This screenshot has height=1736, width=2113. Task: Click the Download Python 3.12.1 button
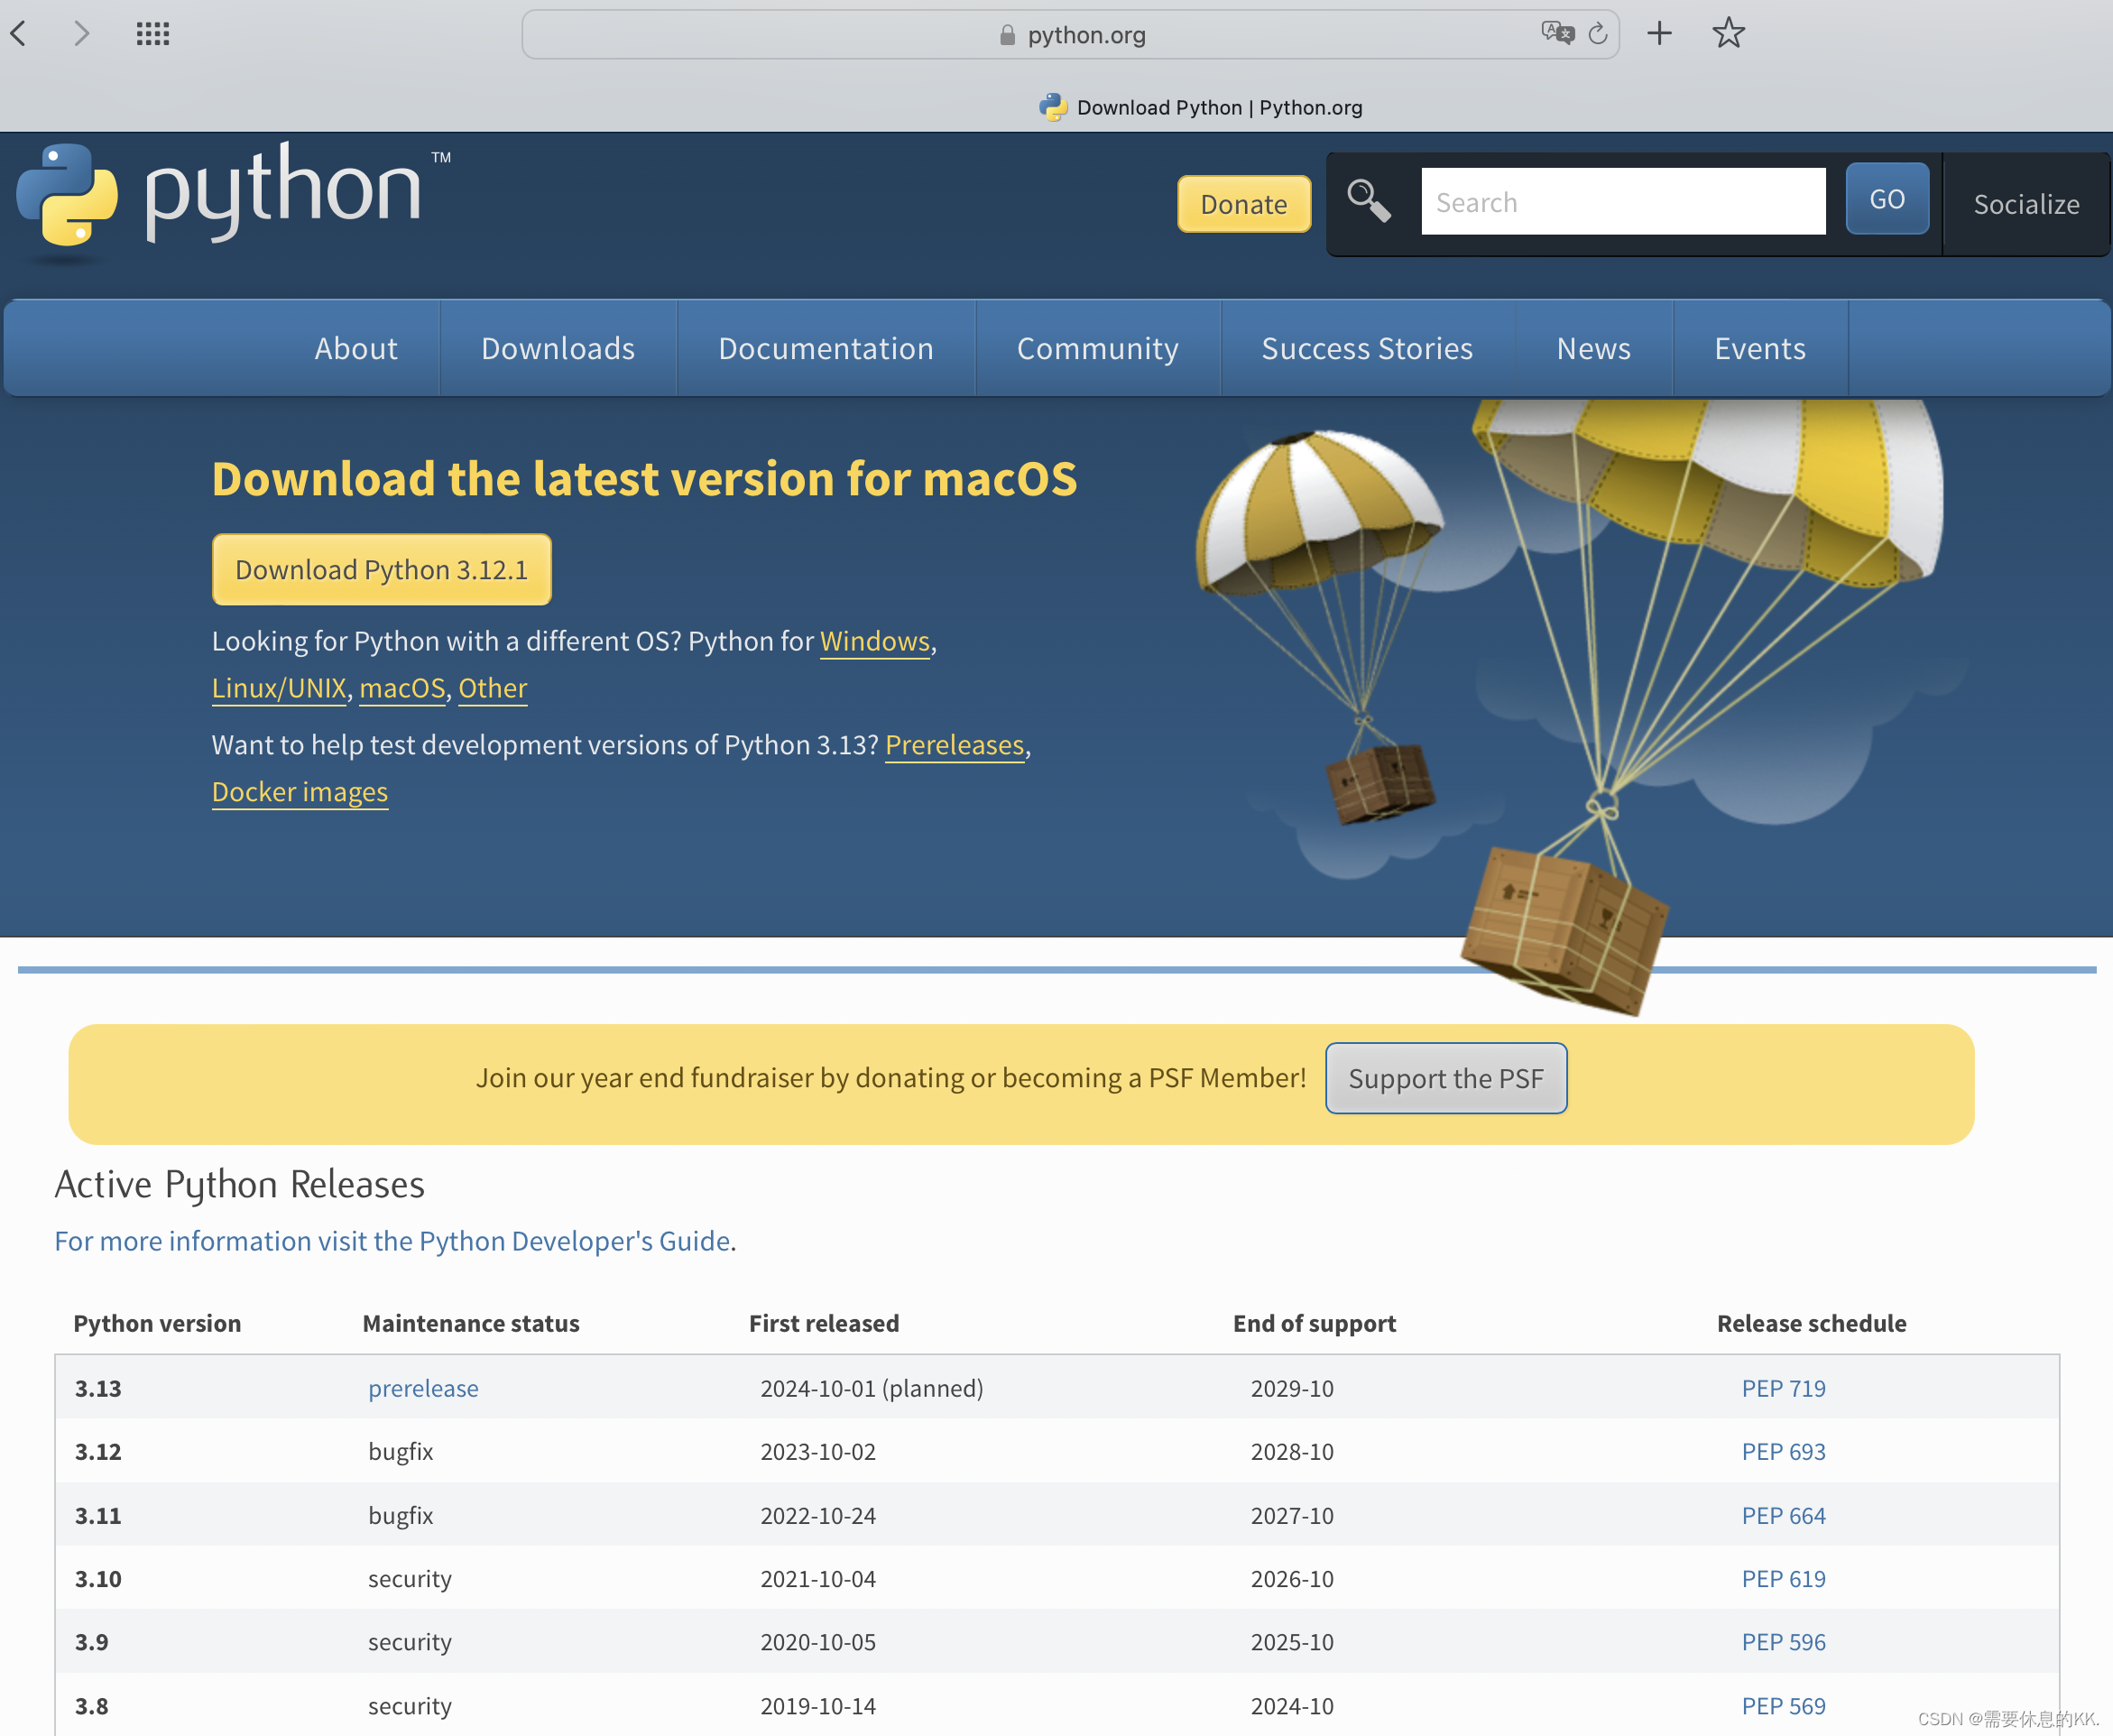click(381, 569)
